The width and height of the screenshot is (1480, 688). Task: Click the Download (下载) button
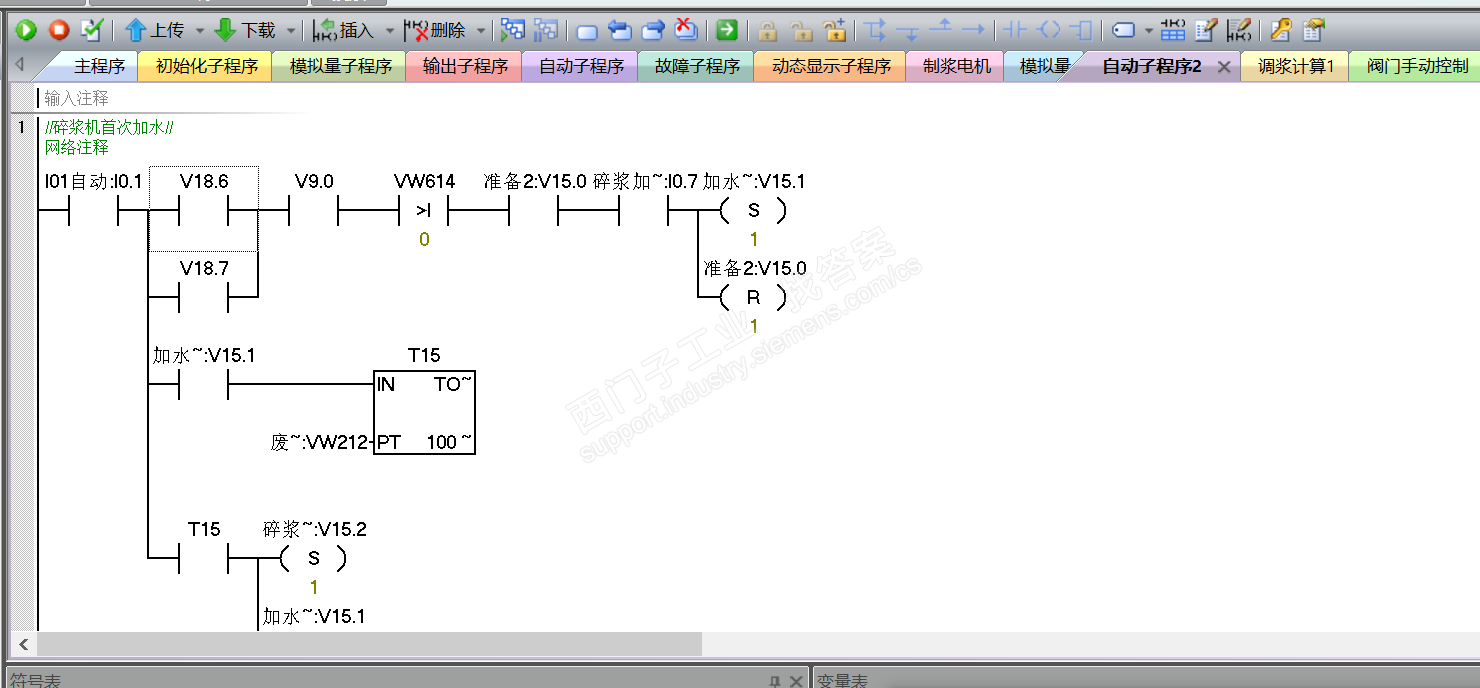[x=245, y=30]
